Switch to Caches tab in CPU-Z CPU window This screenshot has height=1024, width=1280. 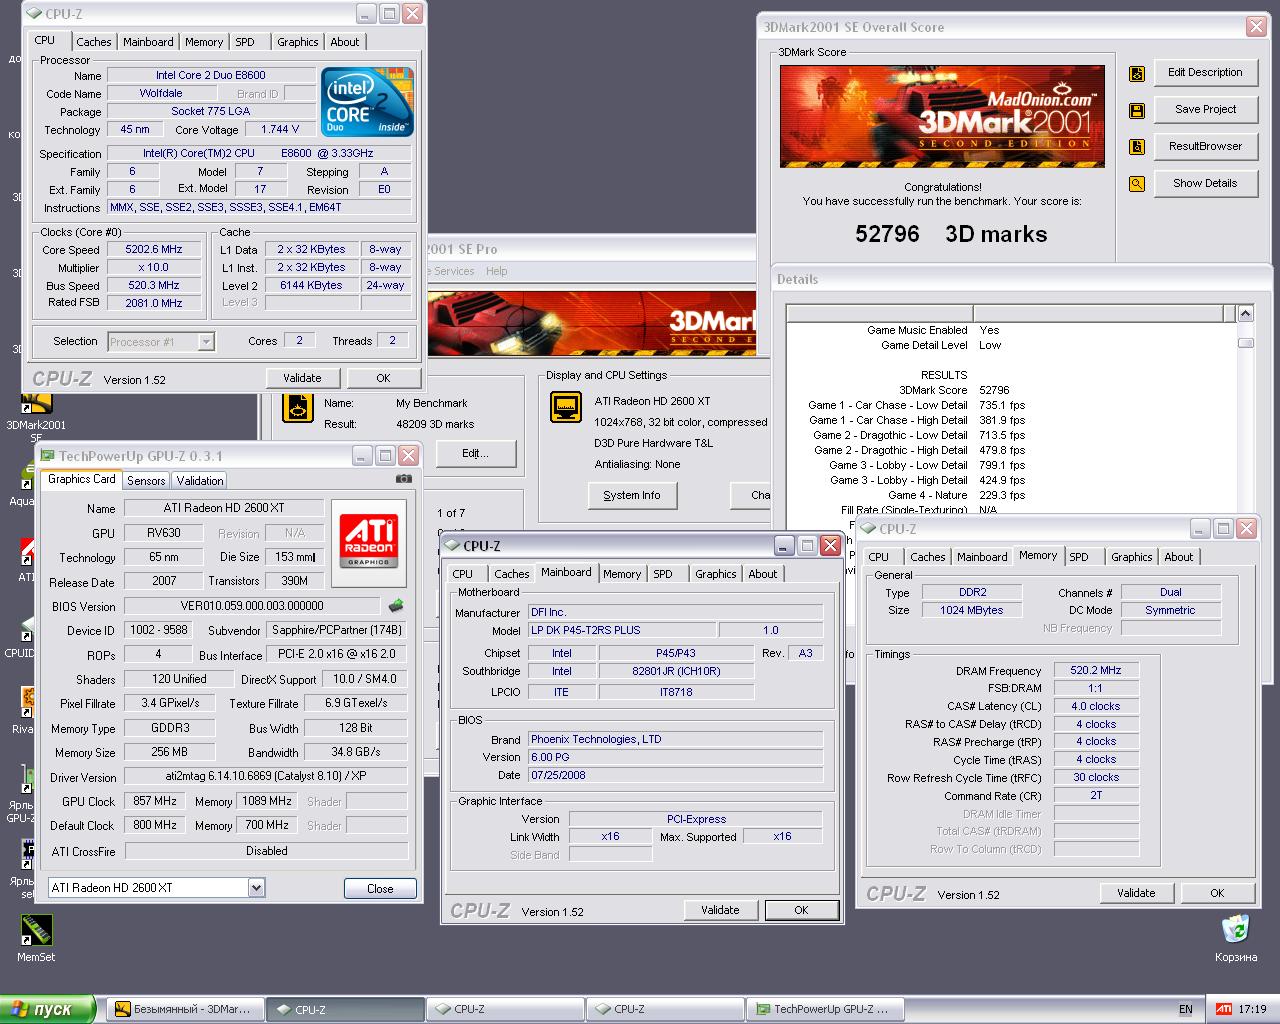pyautogui.click(x=94, y=42)
